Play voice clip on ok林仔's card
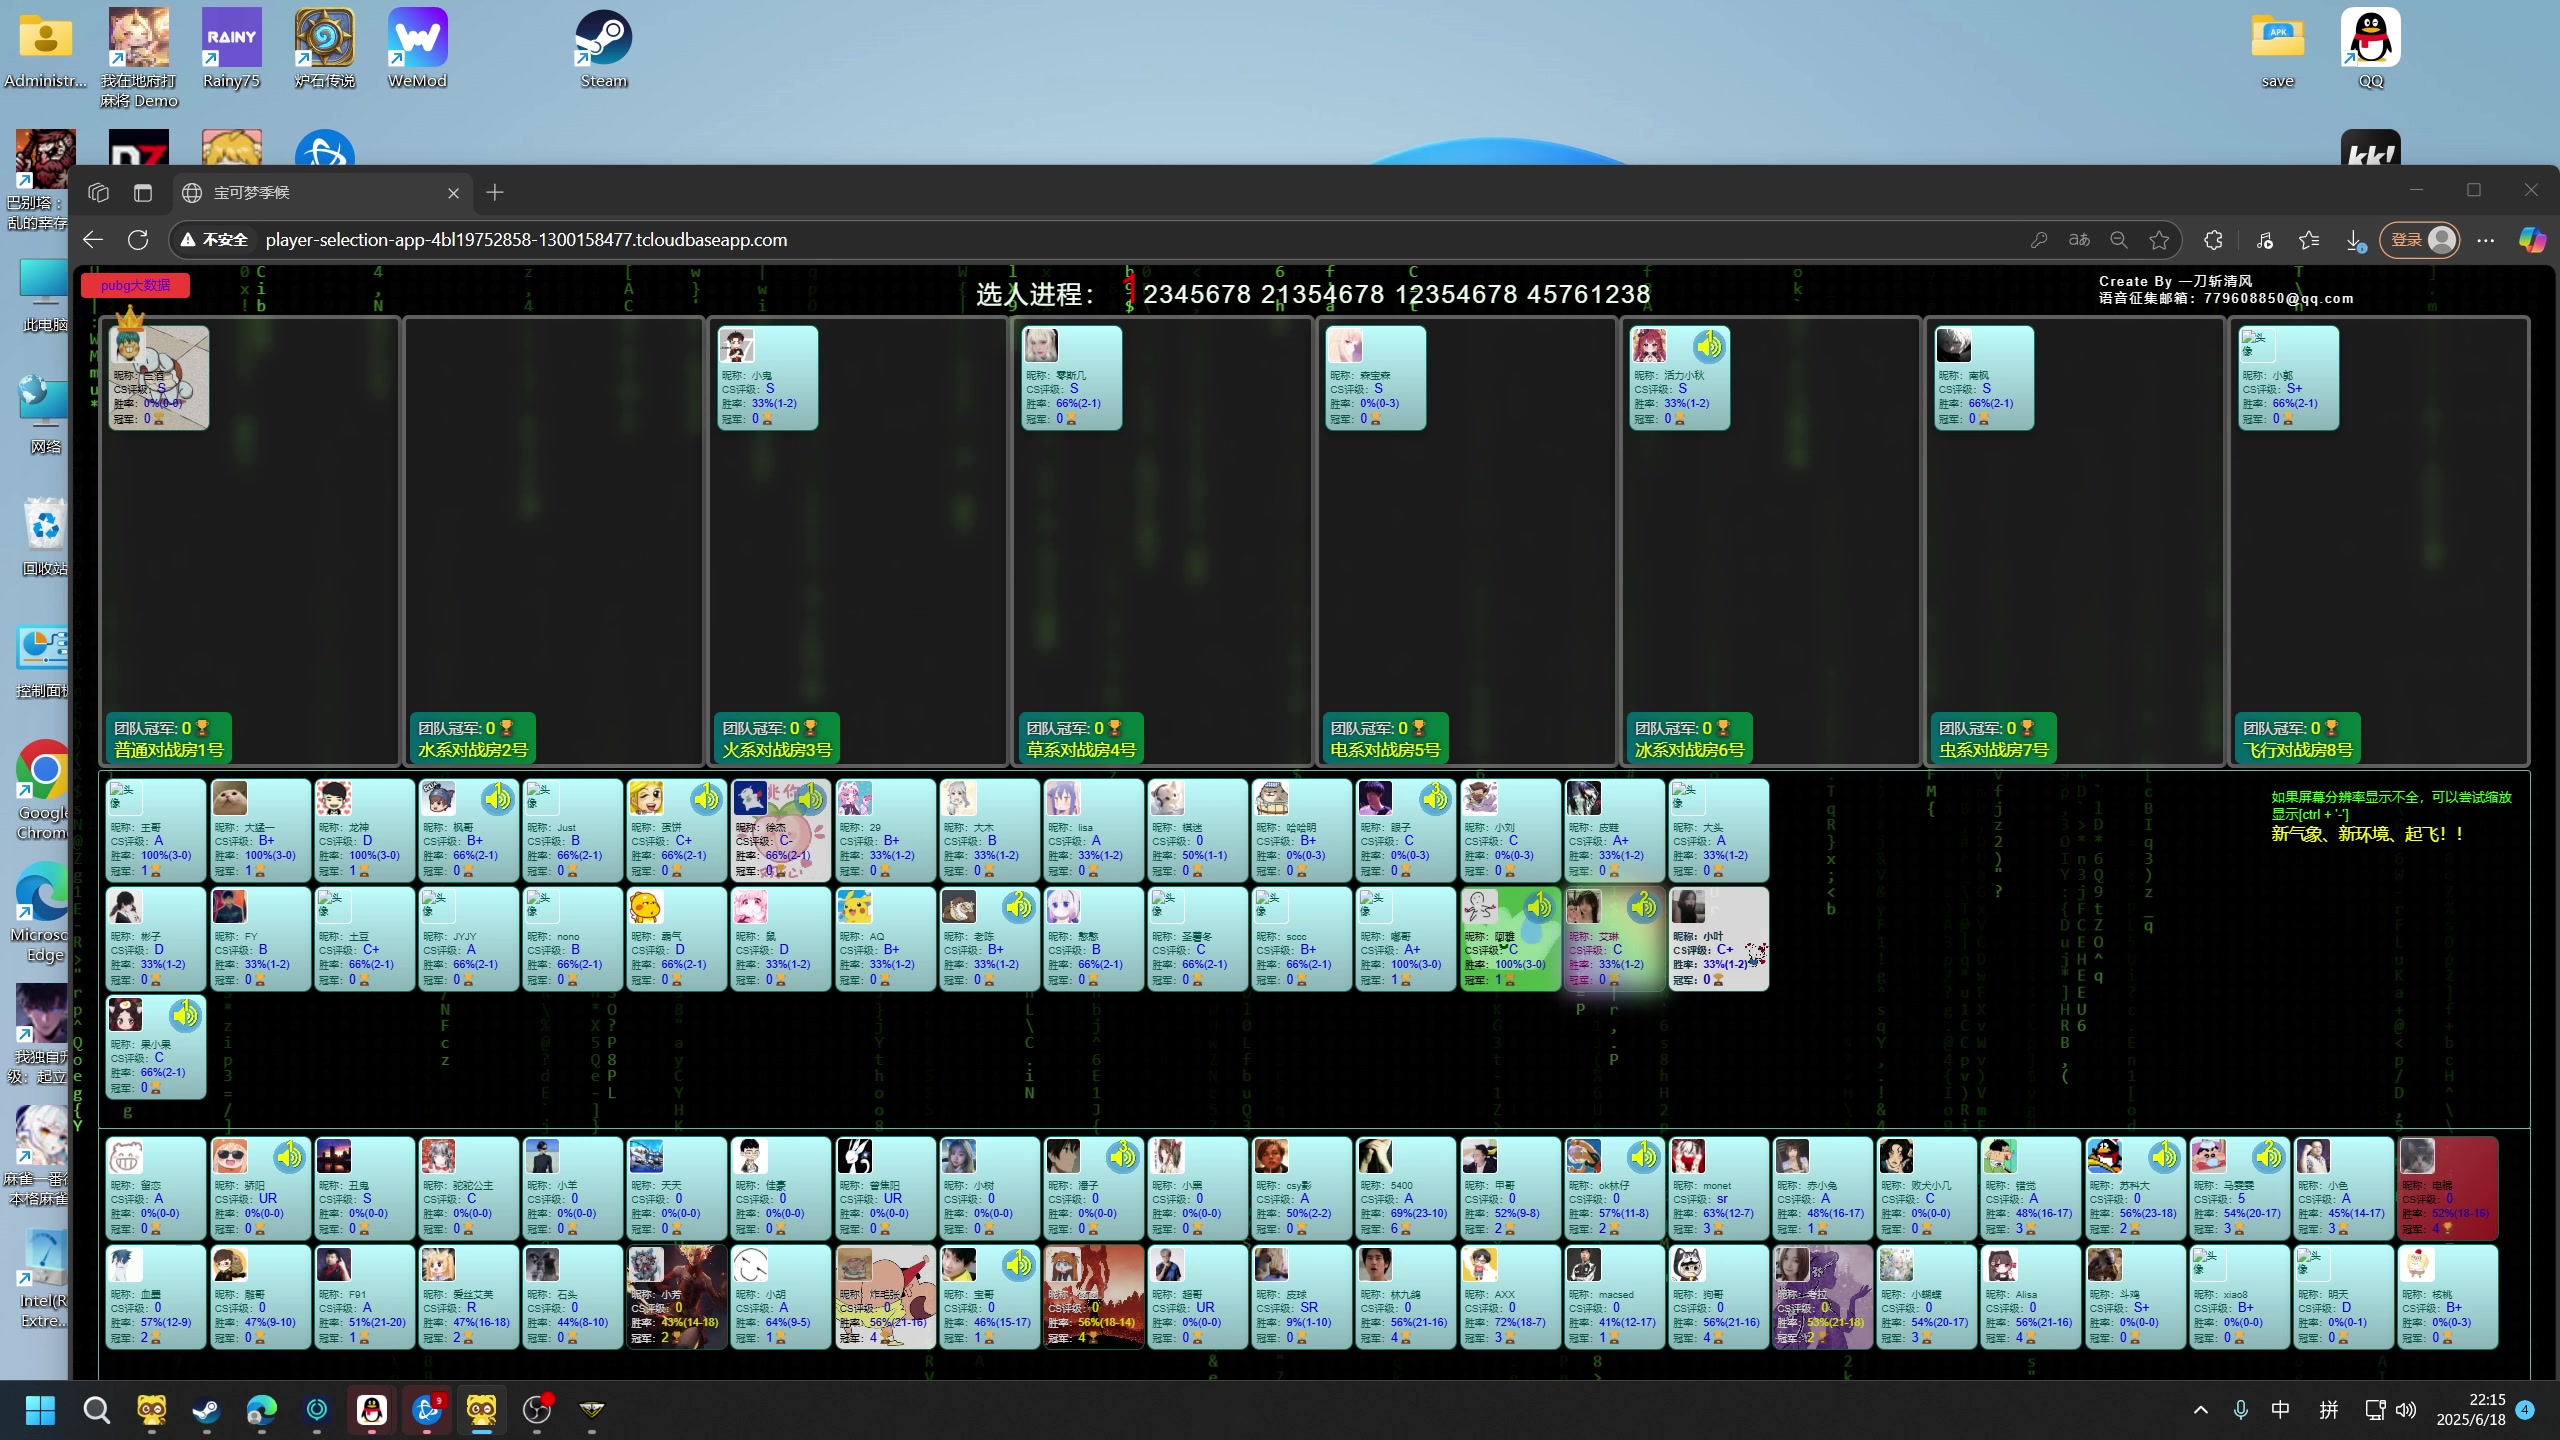This screenshot has height=1440, width=2560. click(x=1643, y=1157)
